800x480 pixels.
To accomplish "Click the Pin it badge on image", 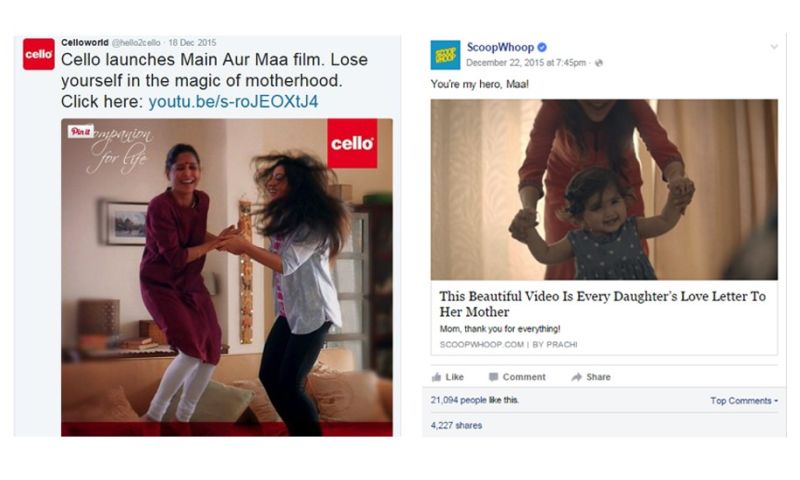I will pyautogui.click(x=81, y=132).
